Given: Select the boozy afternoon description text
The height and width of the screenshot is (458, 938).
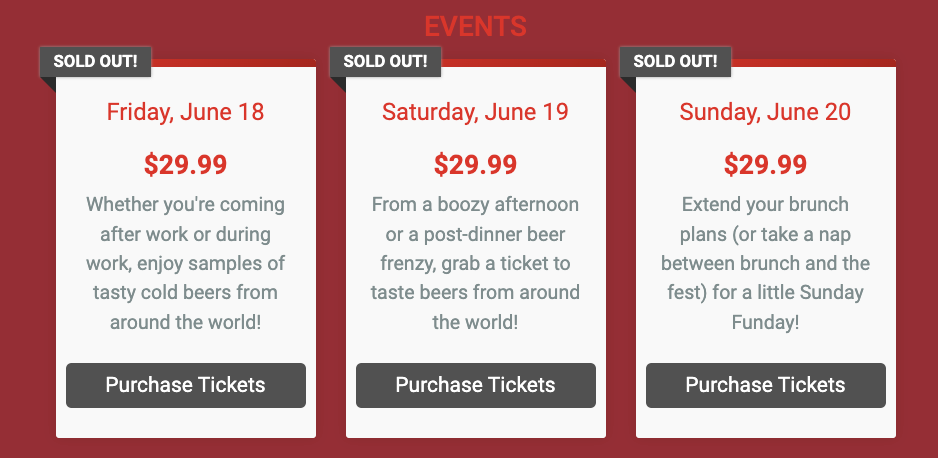Looking at the screenshot, I should [476, 264].
